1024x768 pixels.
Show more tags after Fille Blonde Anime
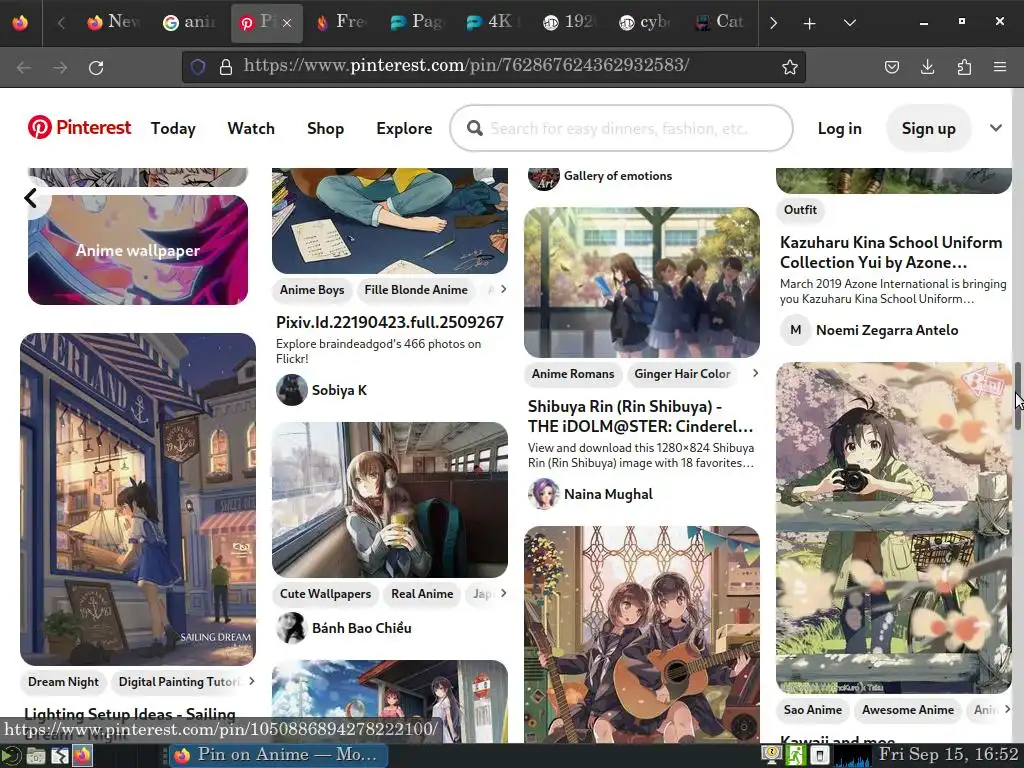click(x=503, y=289)
